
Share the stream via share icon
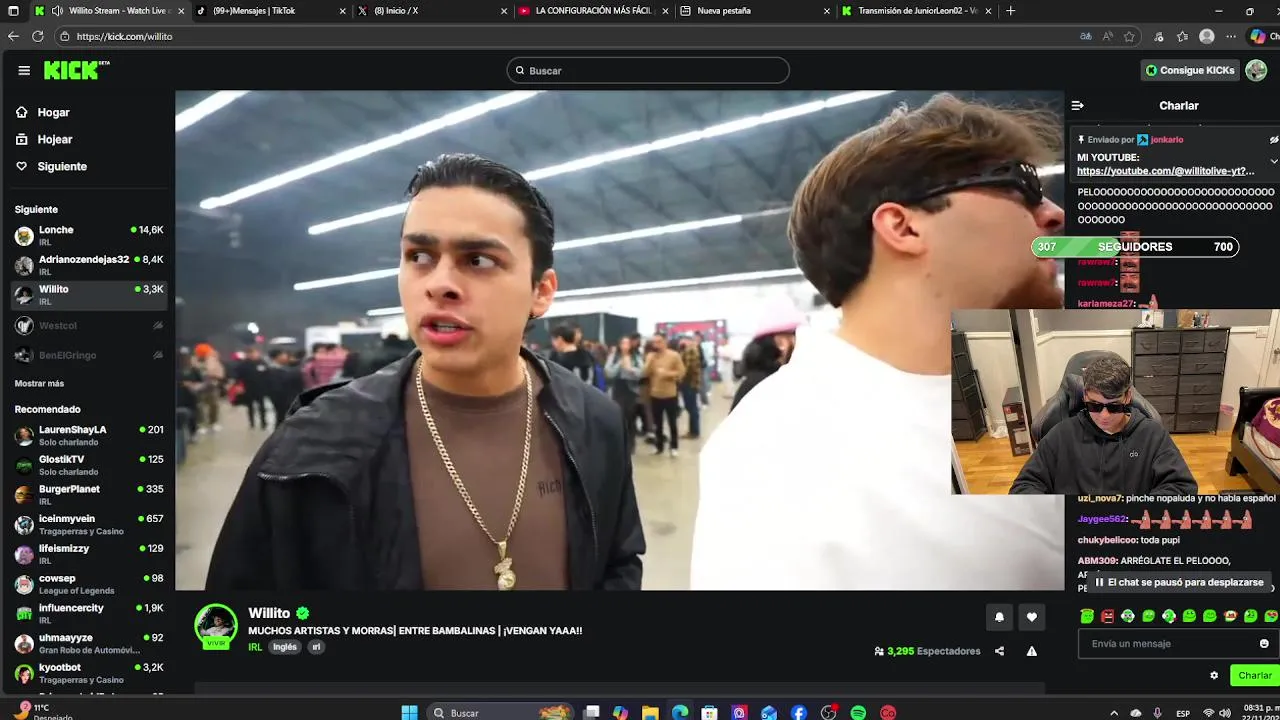999,651
